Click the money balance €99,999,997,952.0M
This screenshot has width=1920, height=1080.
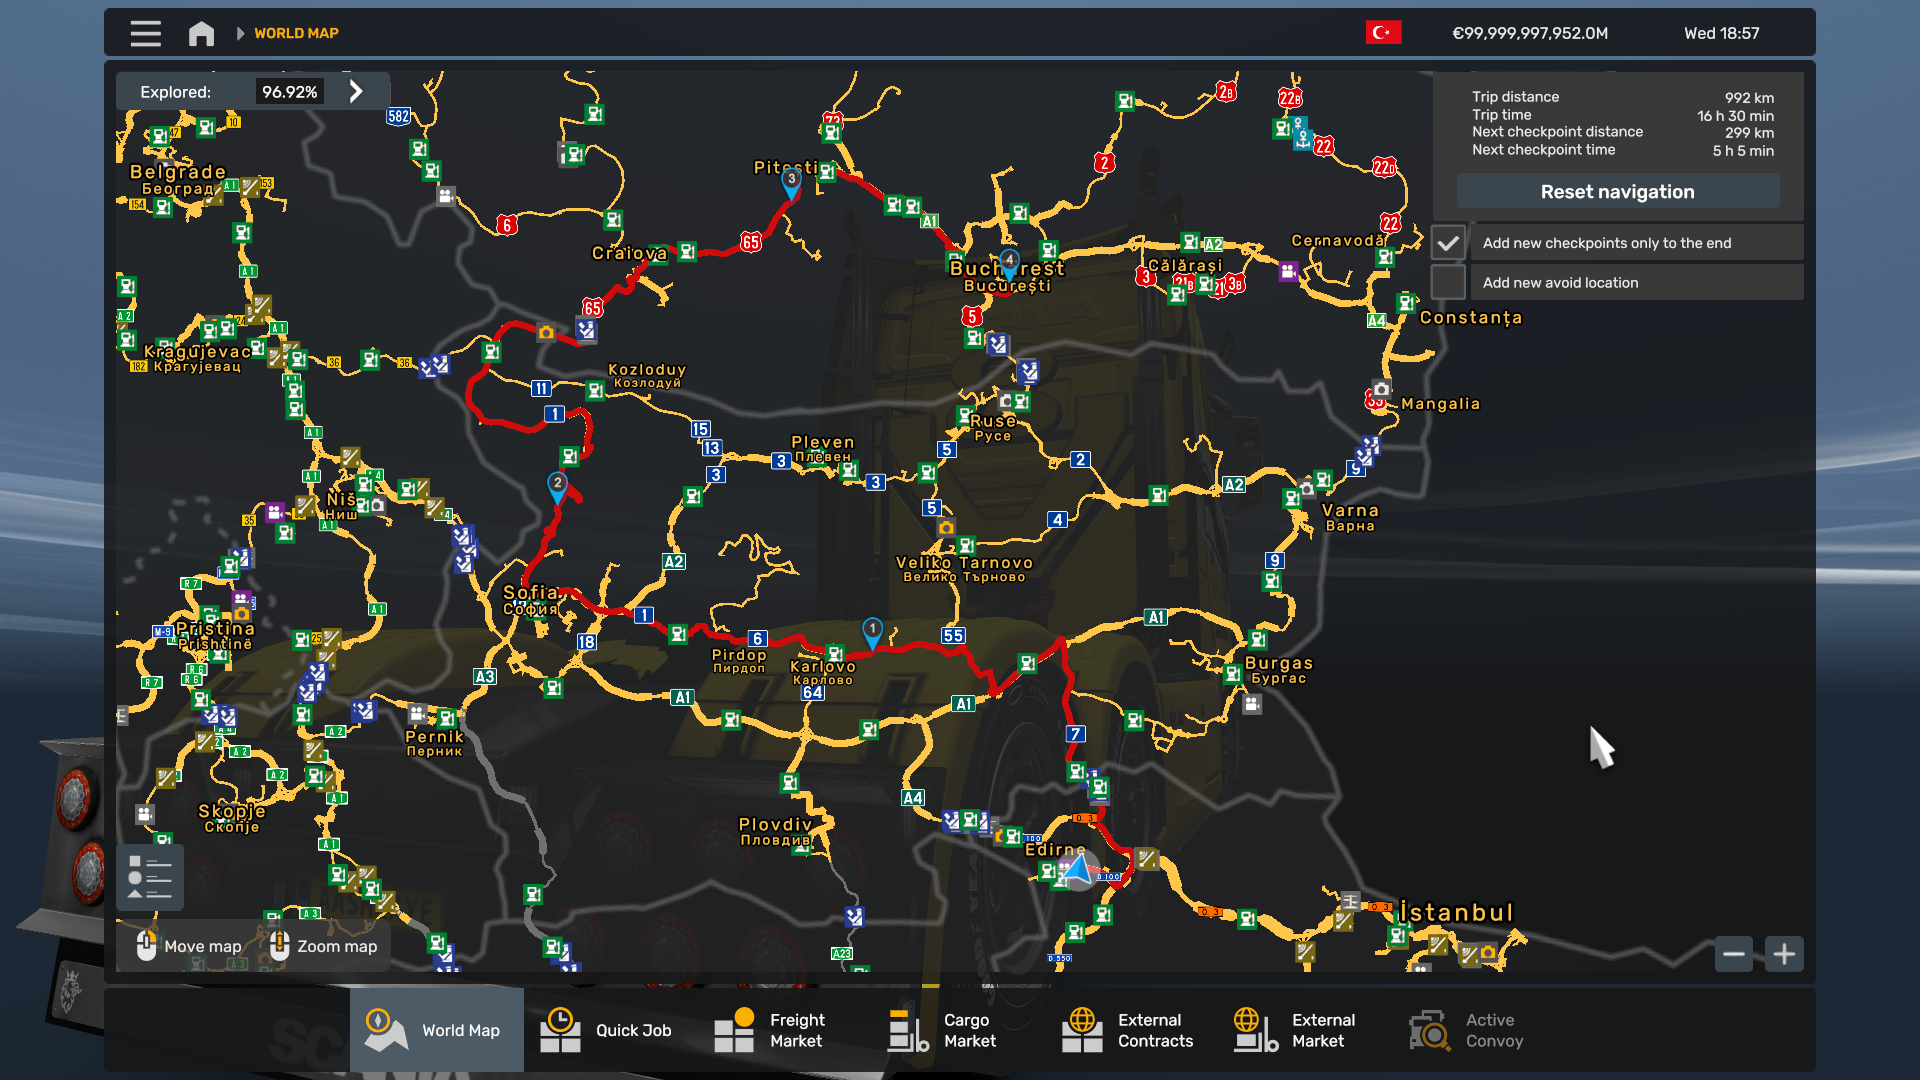click(x=1530, y=33)
